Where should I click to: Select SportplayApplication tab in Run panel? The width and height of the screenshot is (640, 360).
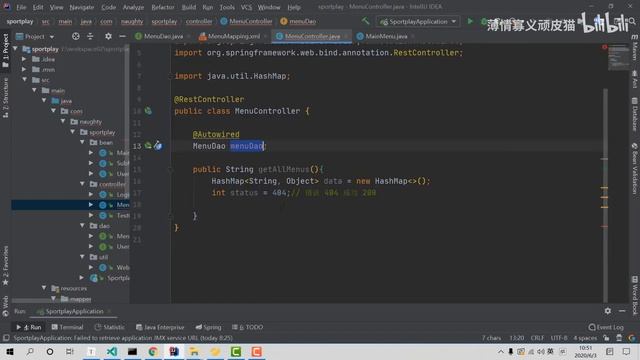(x=74, y=311)
